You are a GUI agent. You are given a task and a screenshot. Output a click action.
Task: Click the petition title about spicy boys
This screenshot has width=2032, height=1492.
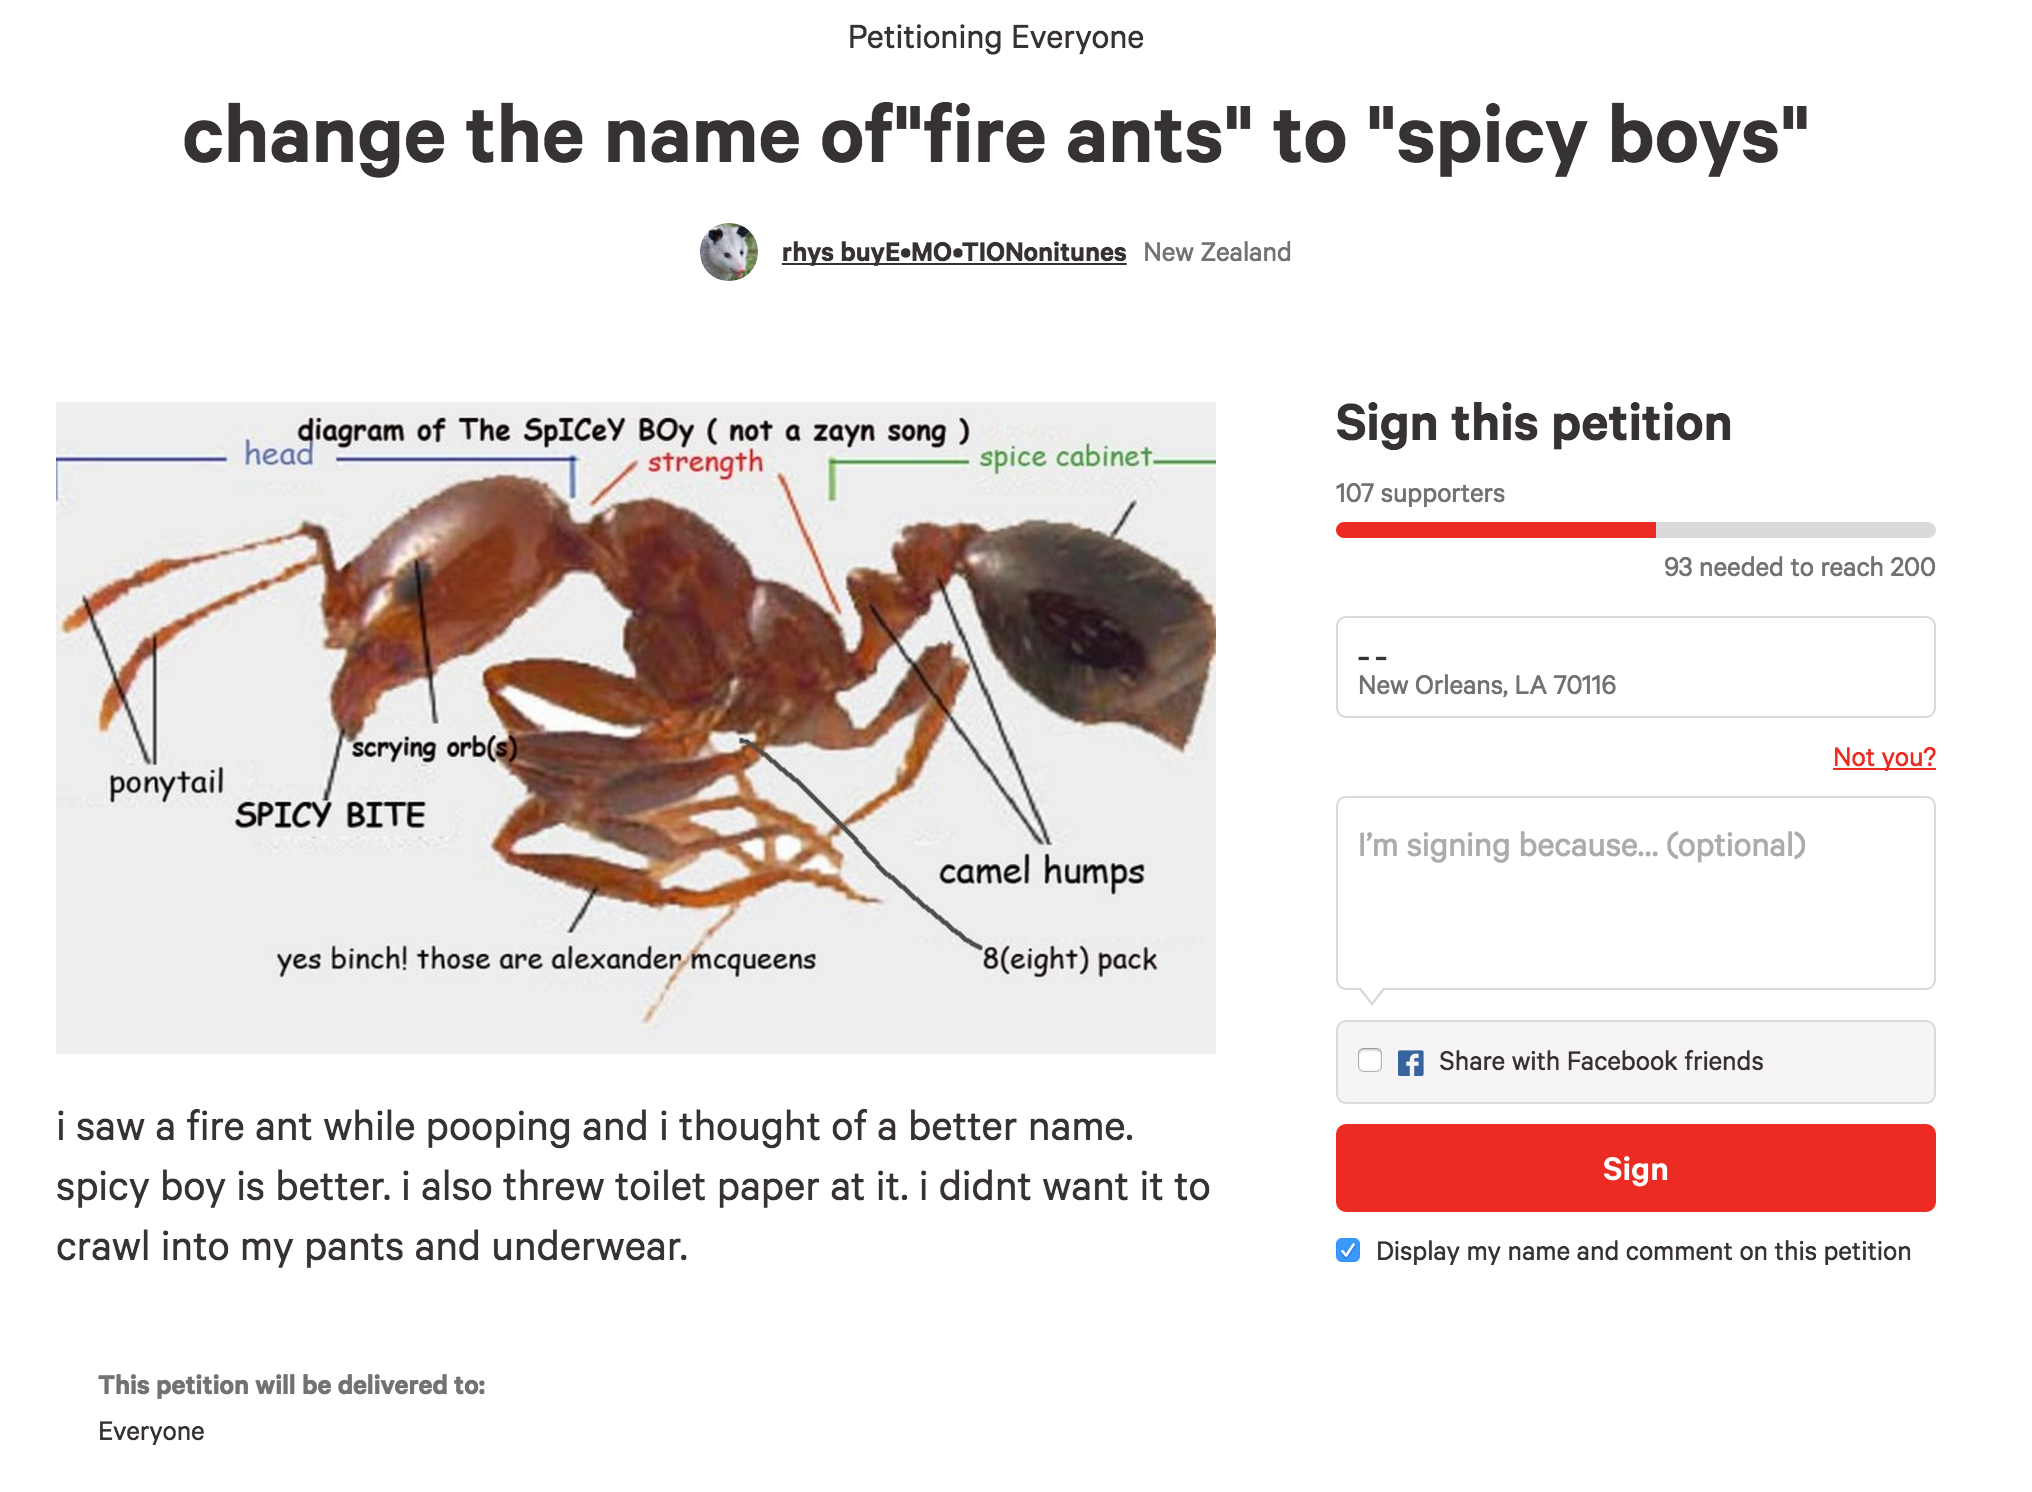[x=995, y=135]
